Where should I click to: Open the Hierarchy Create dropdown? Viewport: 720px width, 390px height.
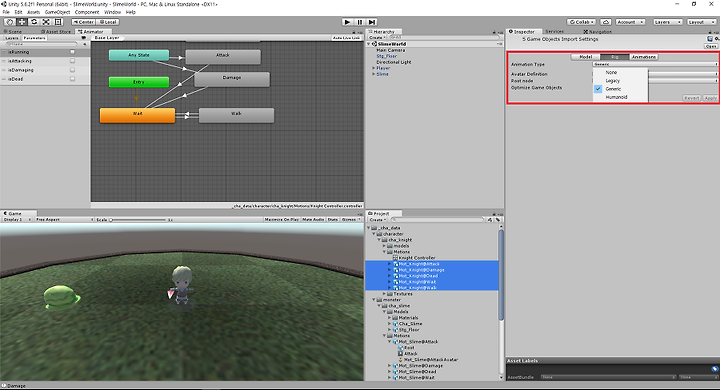pyautogui.click(x=377, y=38)
